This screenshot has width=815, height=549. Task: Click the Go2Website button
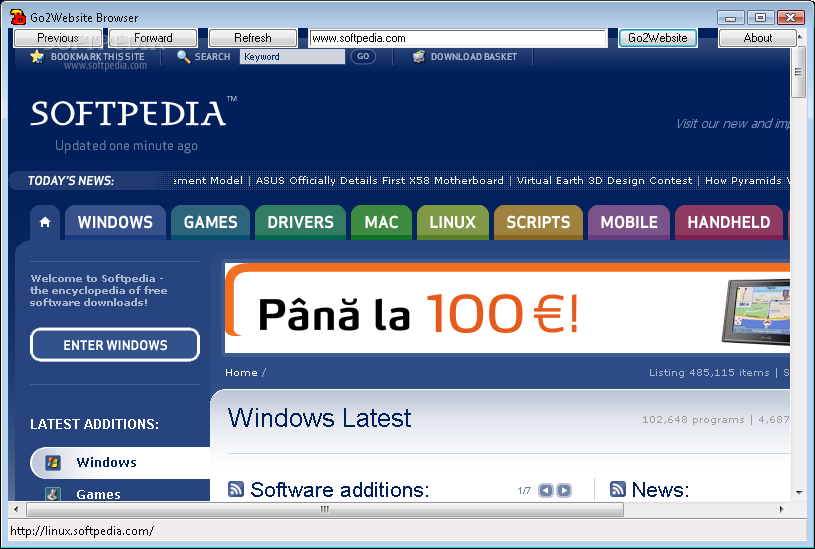tap(658, 38)
